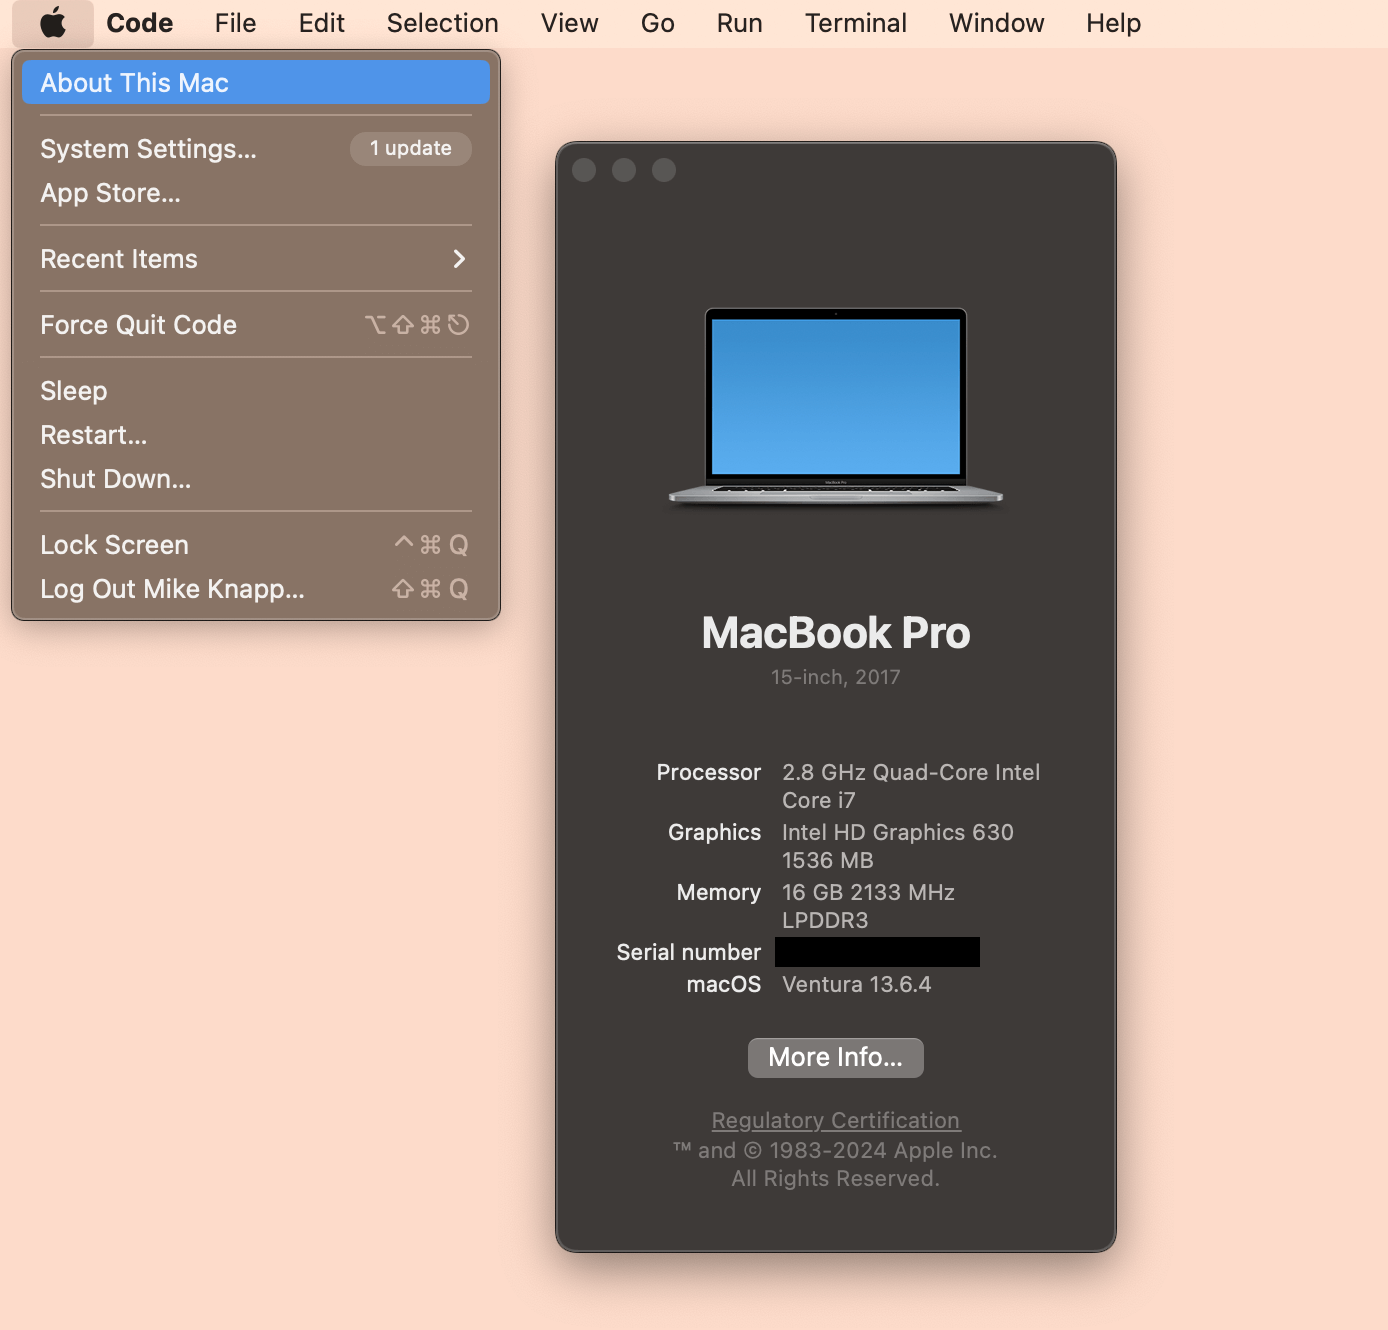The height and width of the screenshot is (1330, 1388).
Task: Click the '15-inch, 2017' model text
Action: [x=836, y=677]
